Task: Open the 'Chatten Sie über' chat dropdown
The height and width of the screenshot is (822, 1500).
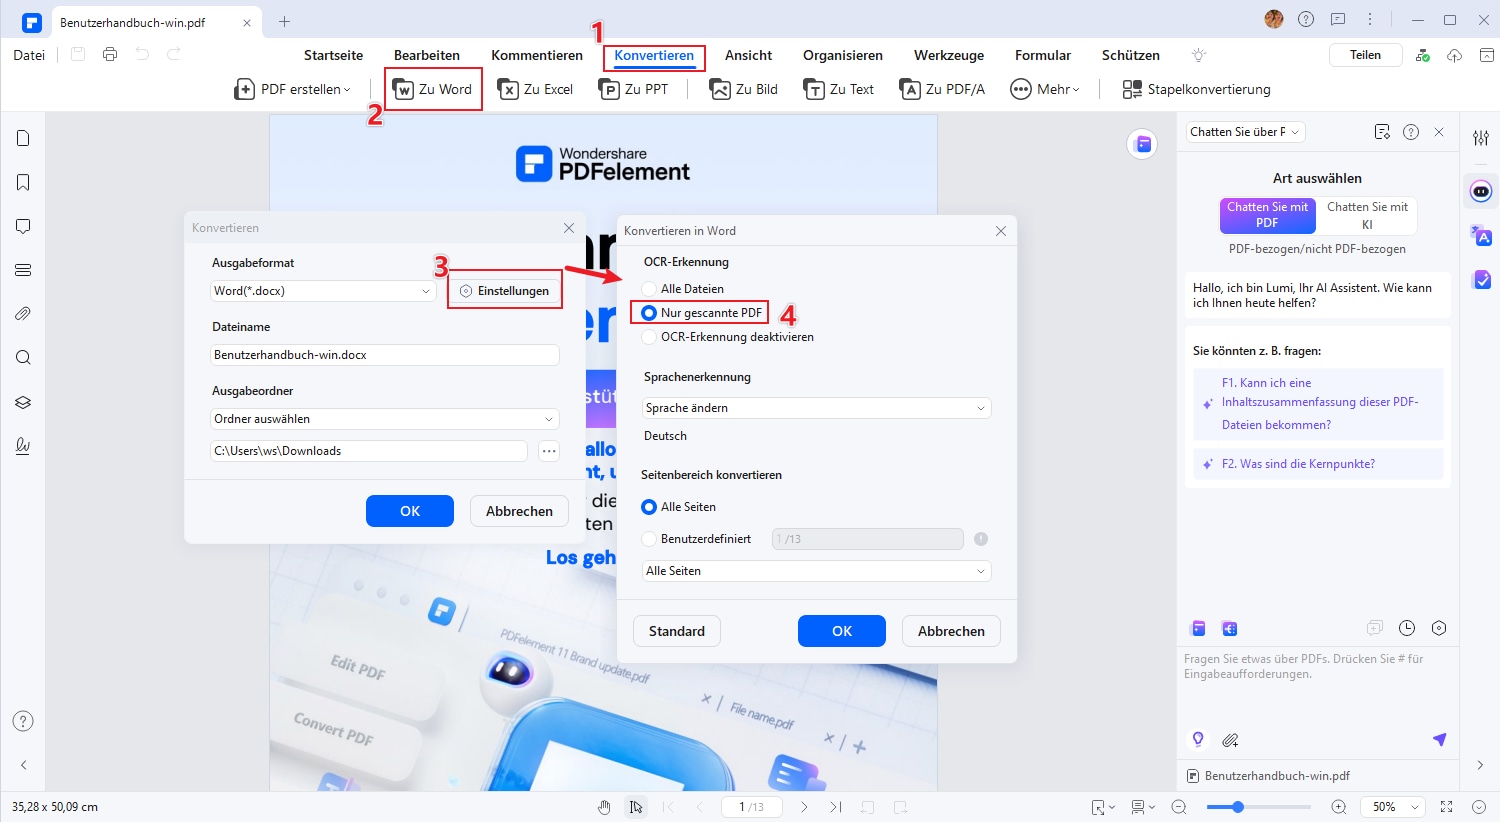Action: (1245, 132)
